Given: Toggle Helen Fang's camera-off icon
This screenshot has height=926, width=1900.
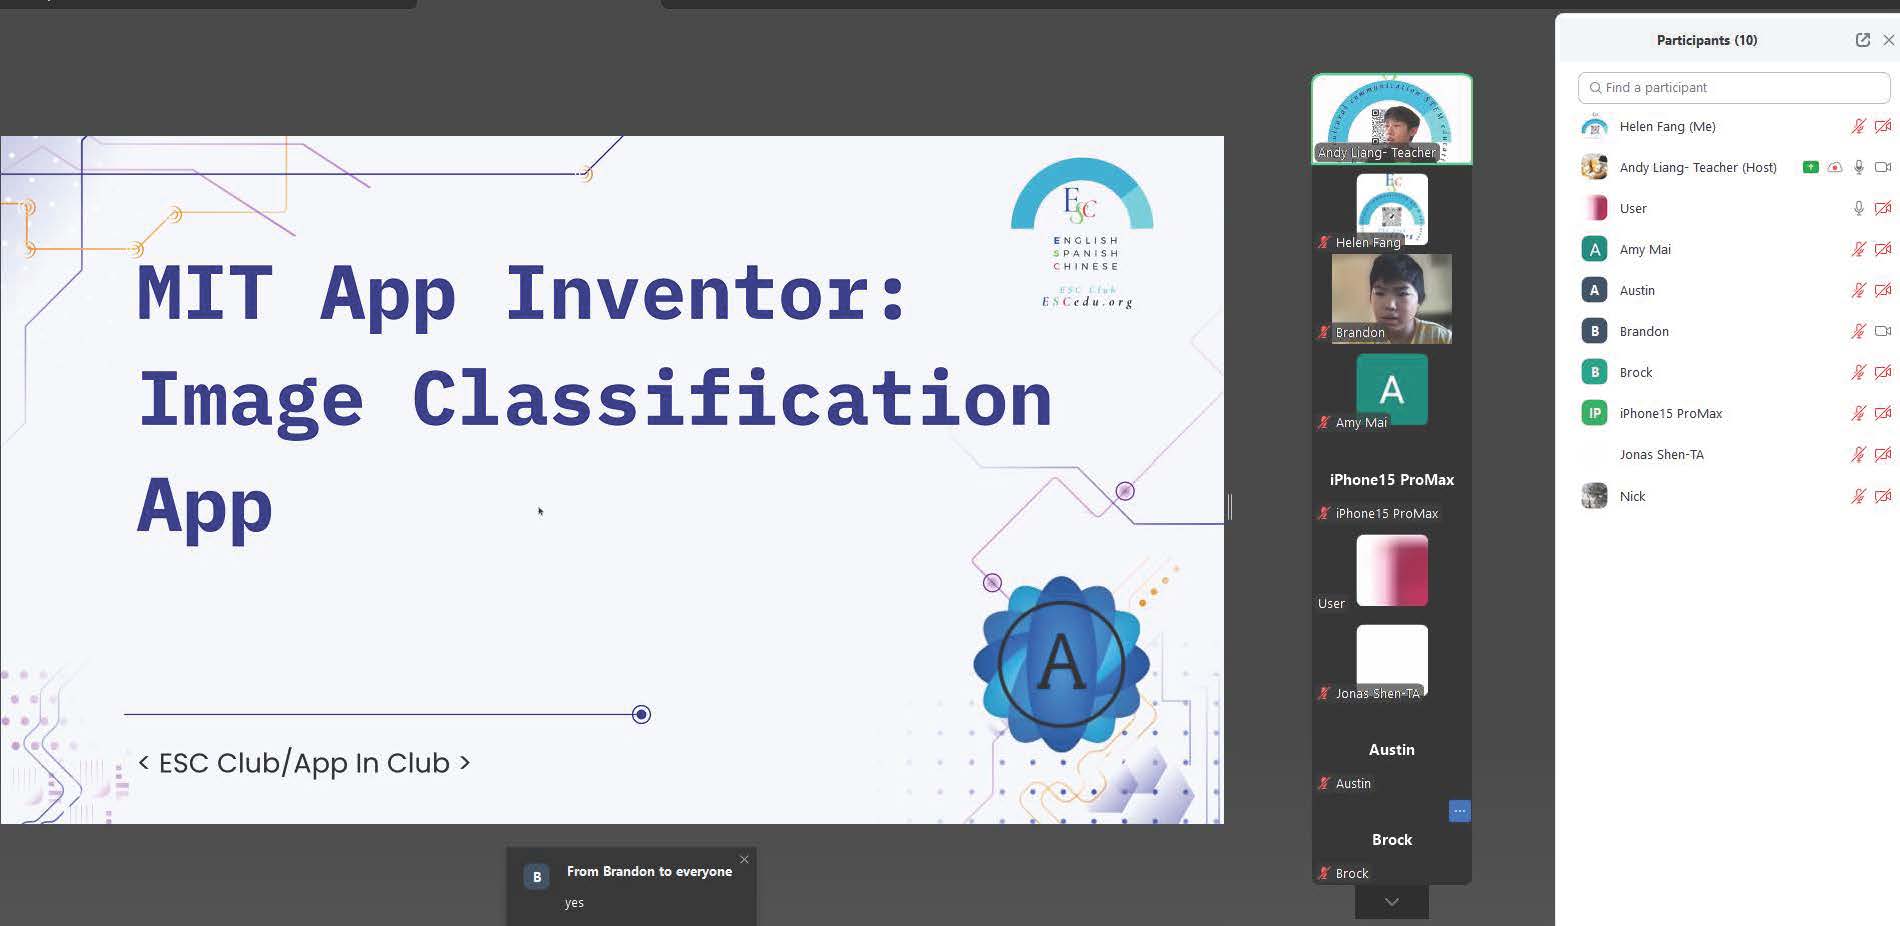Looking at the screenshot, I should pyautogui.click(x=1882, y=127).
